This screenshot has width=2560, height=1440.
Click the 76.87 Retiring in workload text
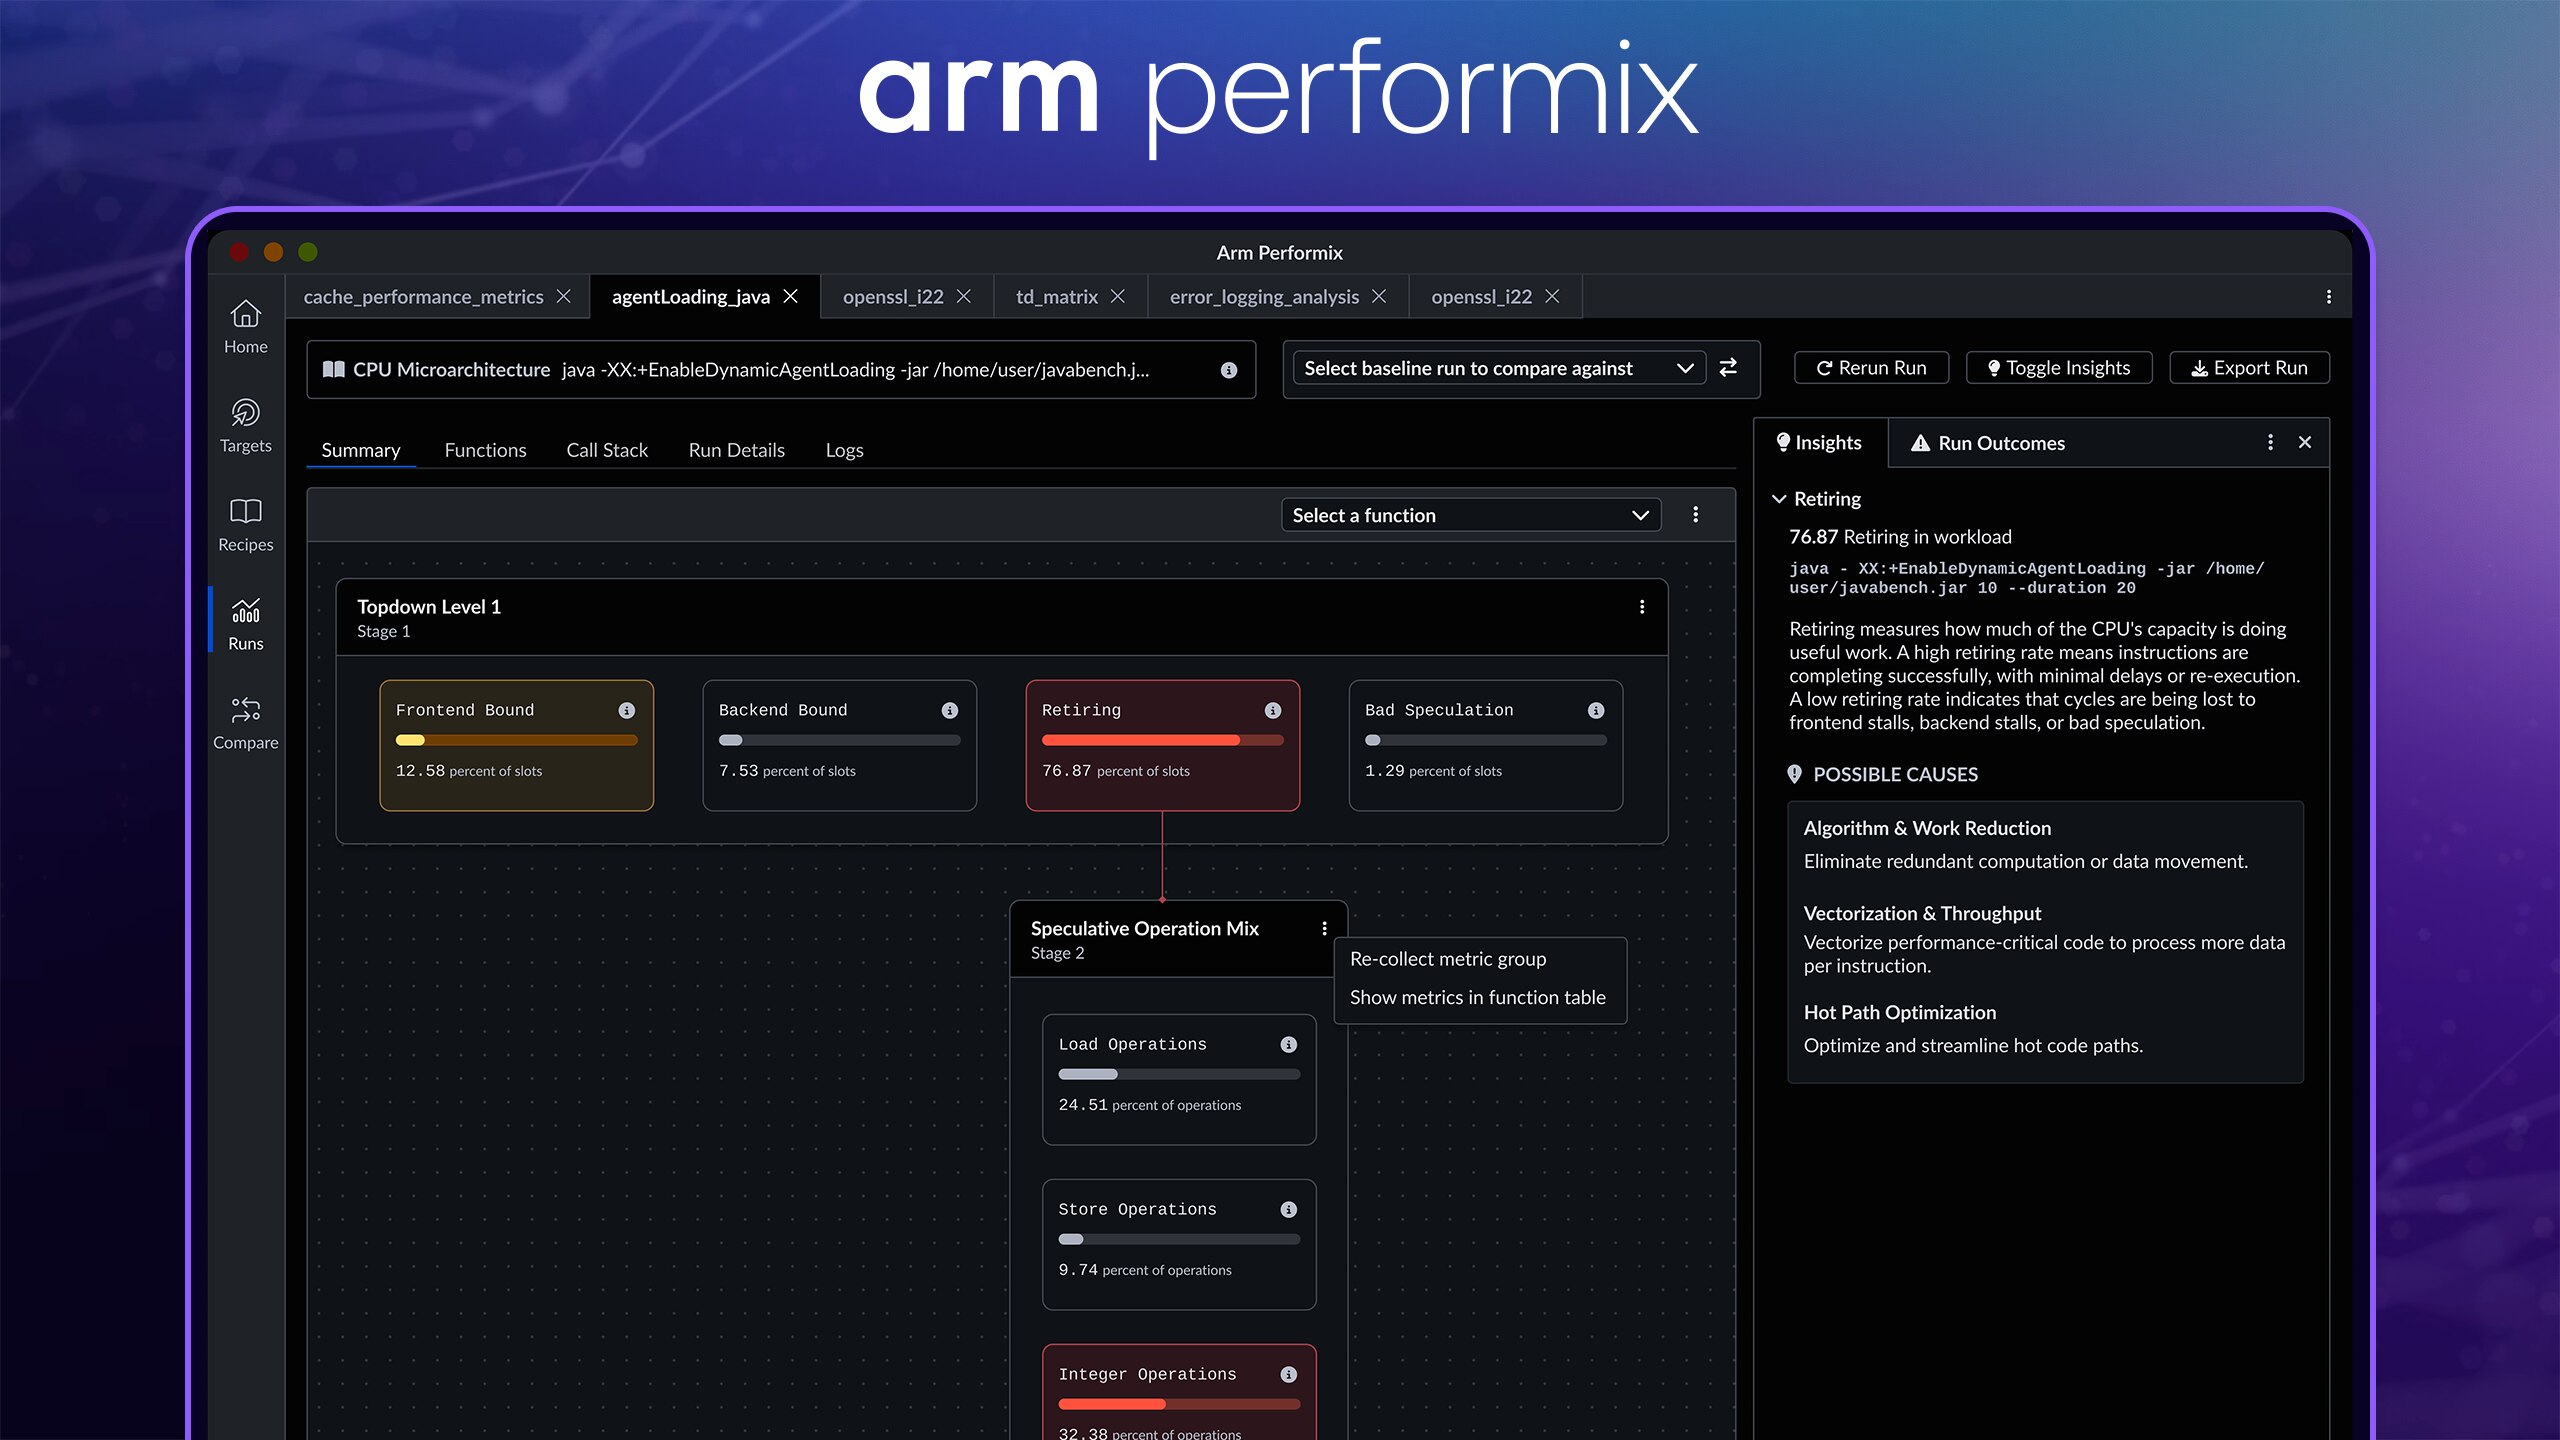click(1900, 537)
